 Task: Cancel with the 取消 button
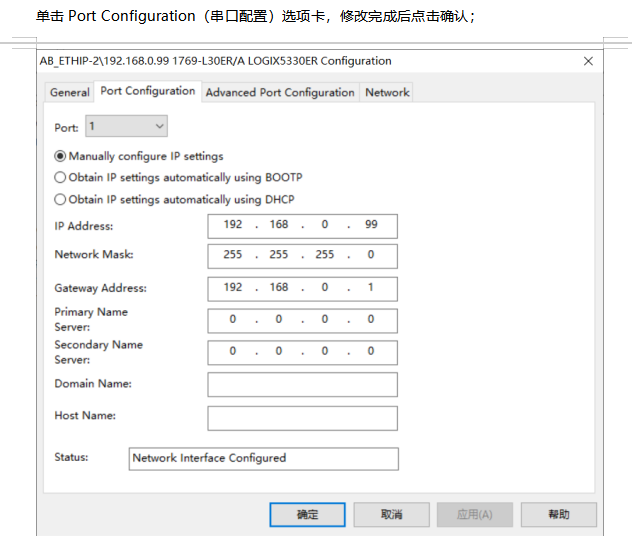(x=391, y=514)
